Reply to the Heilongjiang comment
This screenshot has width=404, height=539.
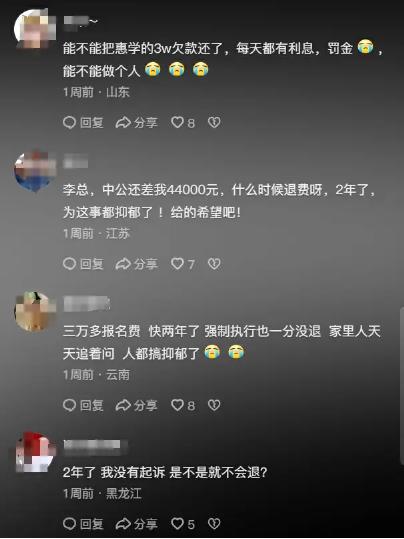tap(83, 524)
